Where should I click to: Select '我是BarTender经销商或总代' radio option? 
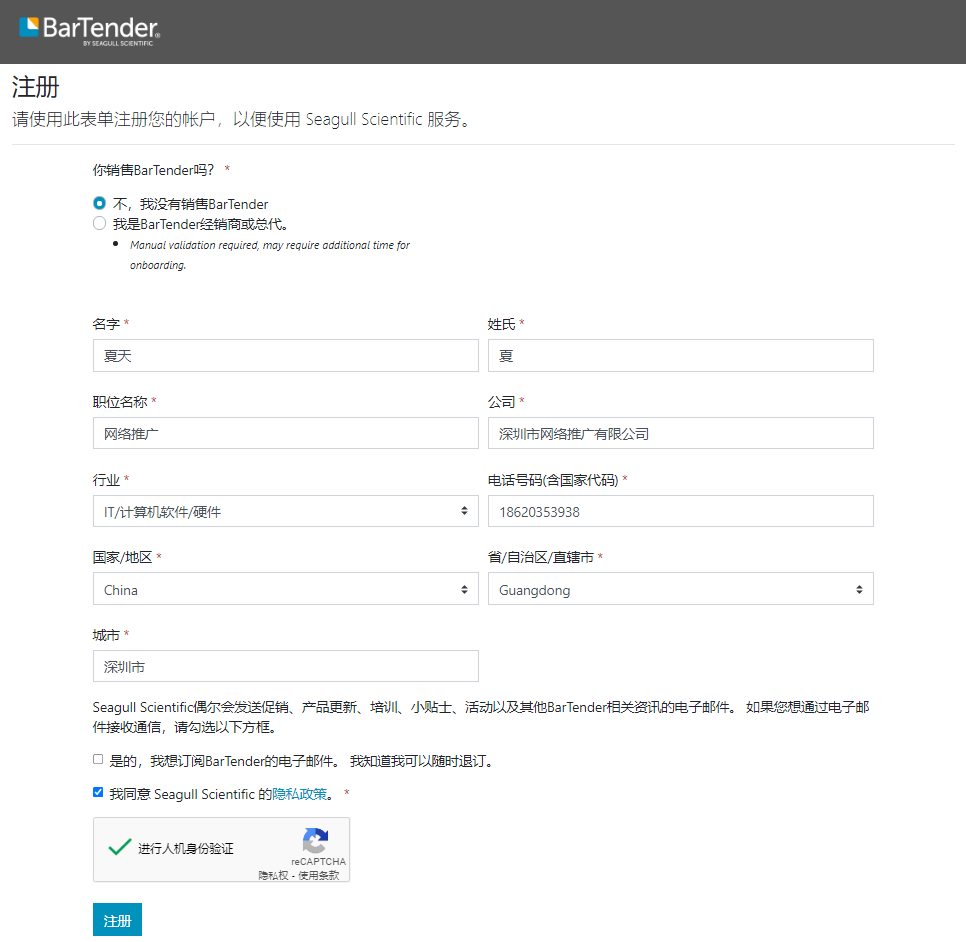point(99,223)
